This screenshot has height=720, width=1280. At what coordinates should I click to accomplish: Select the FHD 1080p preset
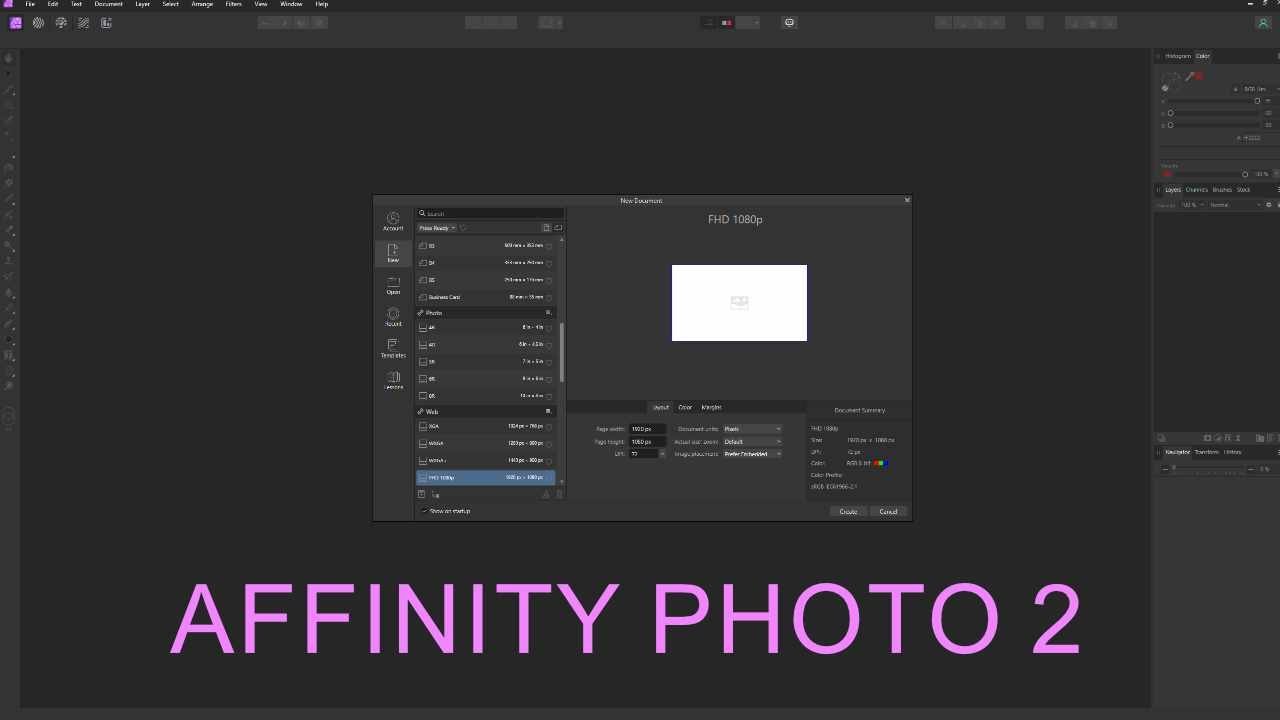(486, 478)
